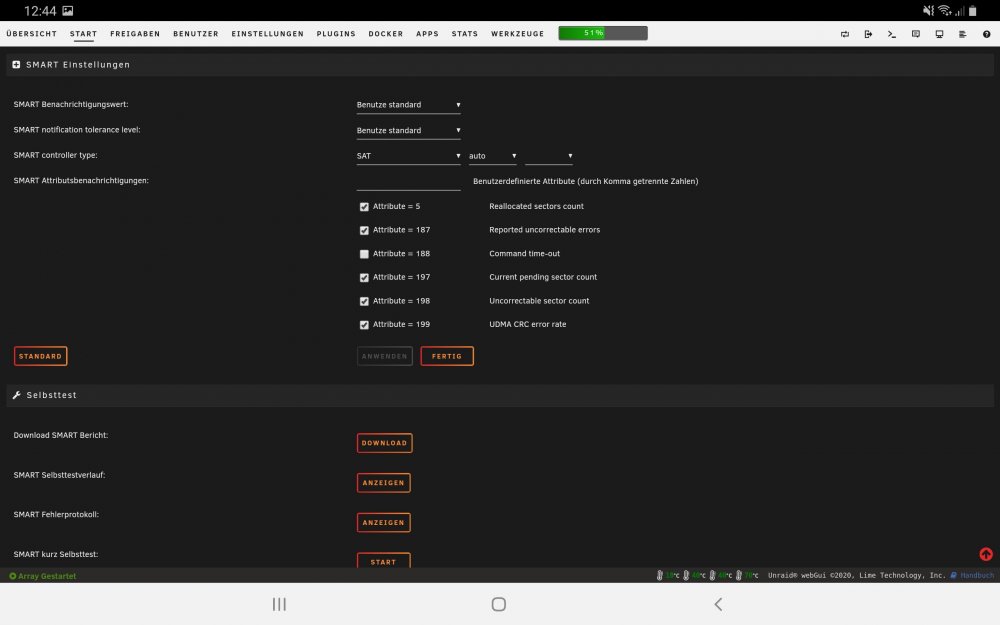Click the Uncorrectable sector count label
Screen dimensions: 1000x625
(539, 301)
